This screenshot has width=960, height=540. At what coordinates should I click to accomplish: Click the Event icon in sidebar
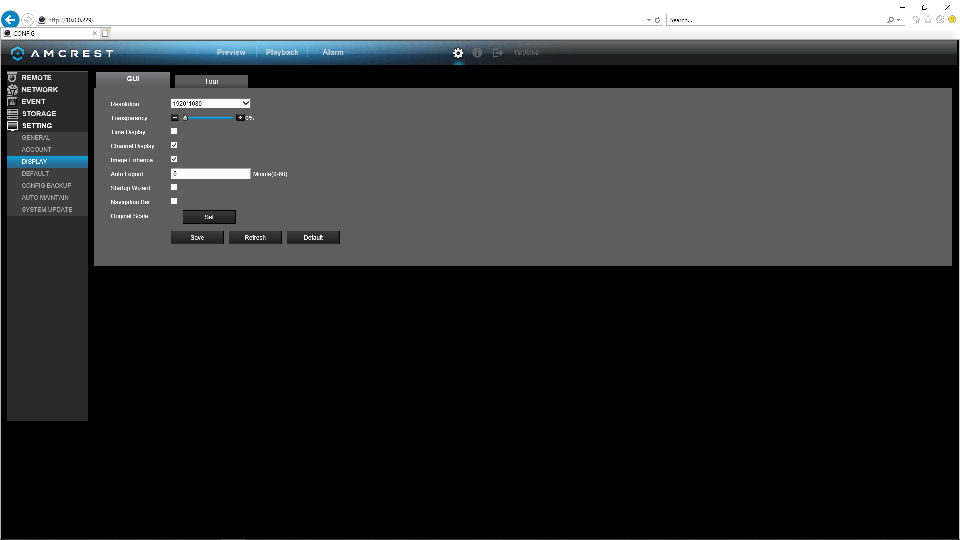[x=12, y=102]
